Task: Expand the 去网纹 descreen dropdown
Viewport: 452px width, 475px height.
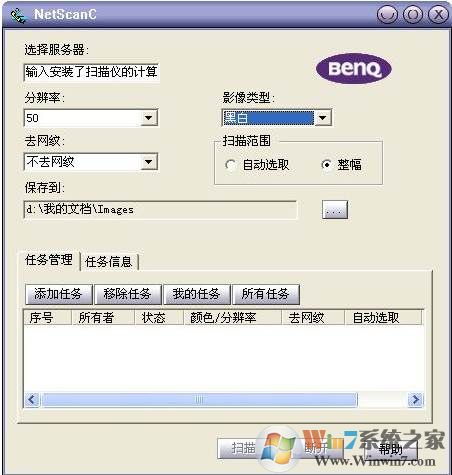Action: pos(148,162)
